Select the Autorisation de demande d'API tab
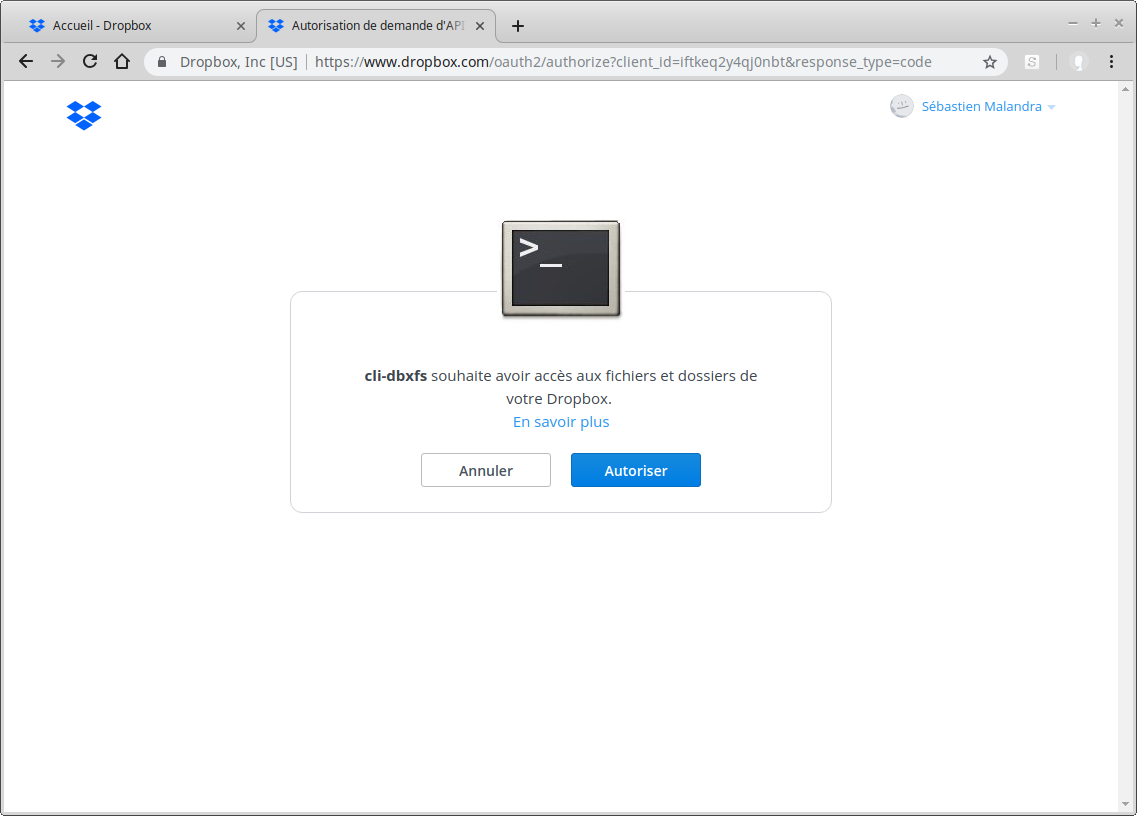This screenshot has height=816, width=1137. coord(370,25)
